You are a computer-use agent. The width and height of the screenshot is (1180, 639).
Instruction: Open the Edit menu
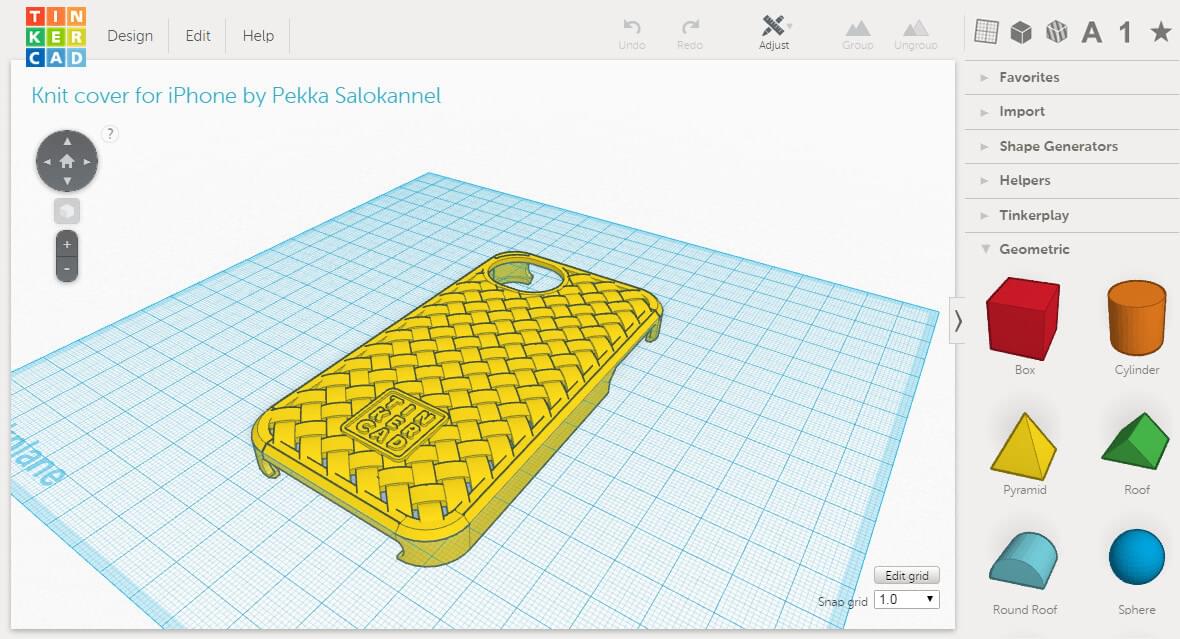point(198,36)
